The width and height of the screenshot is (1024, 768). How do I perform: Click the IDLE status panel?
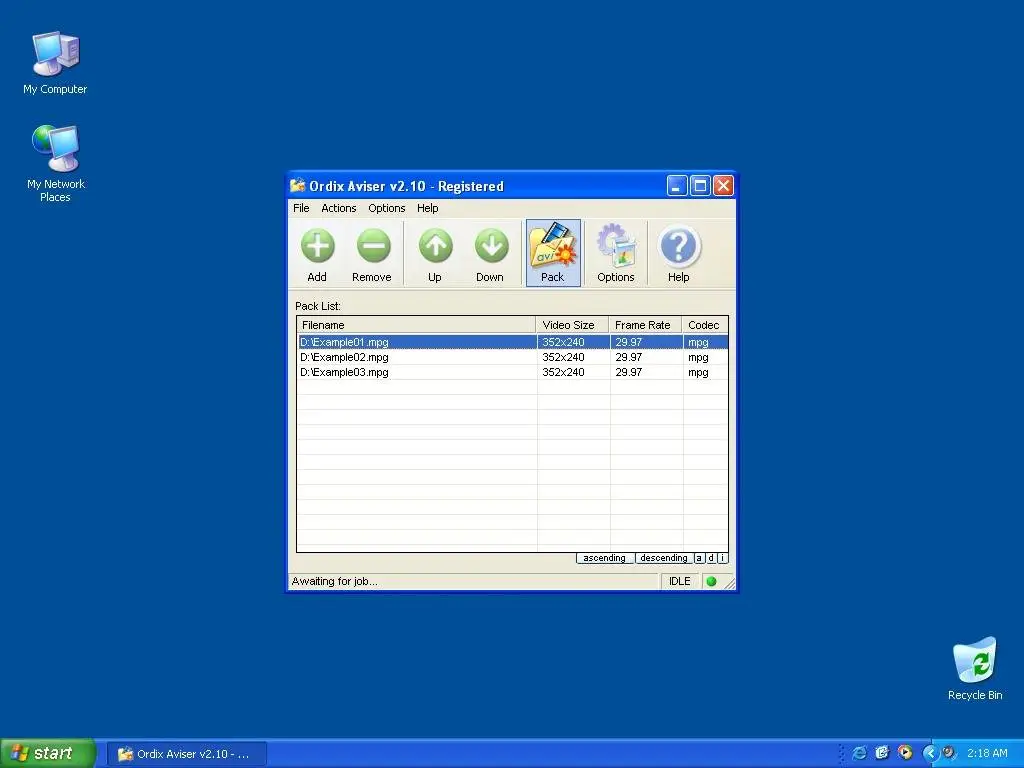coord(680,581)
